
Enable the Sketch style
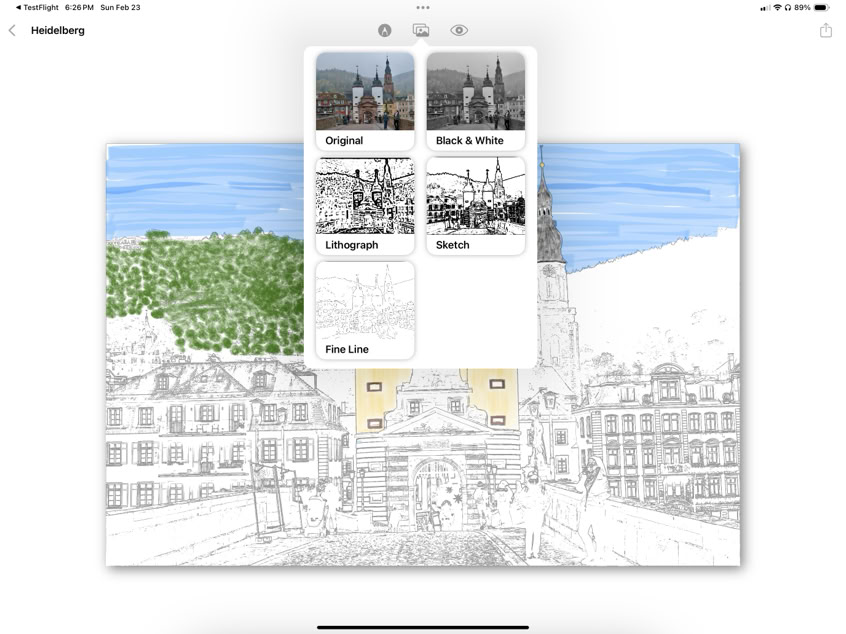[475, 200]
